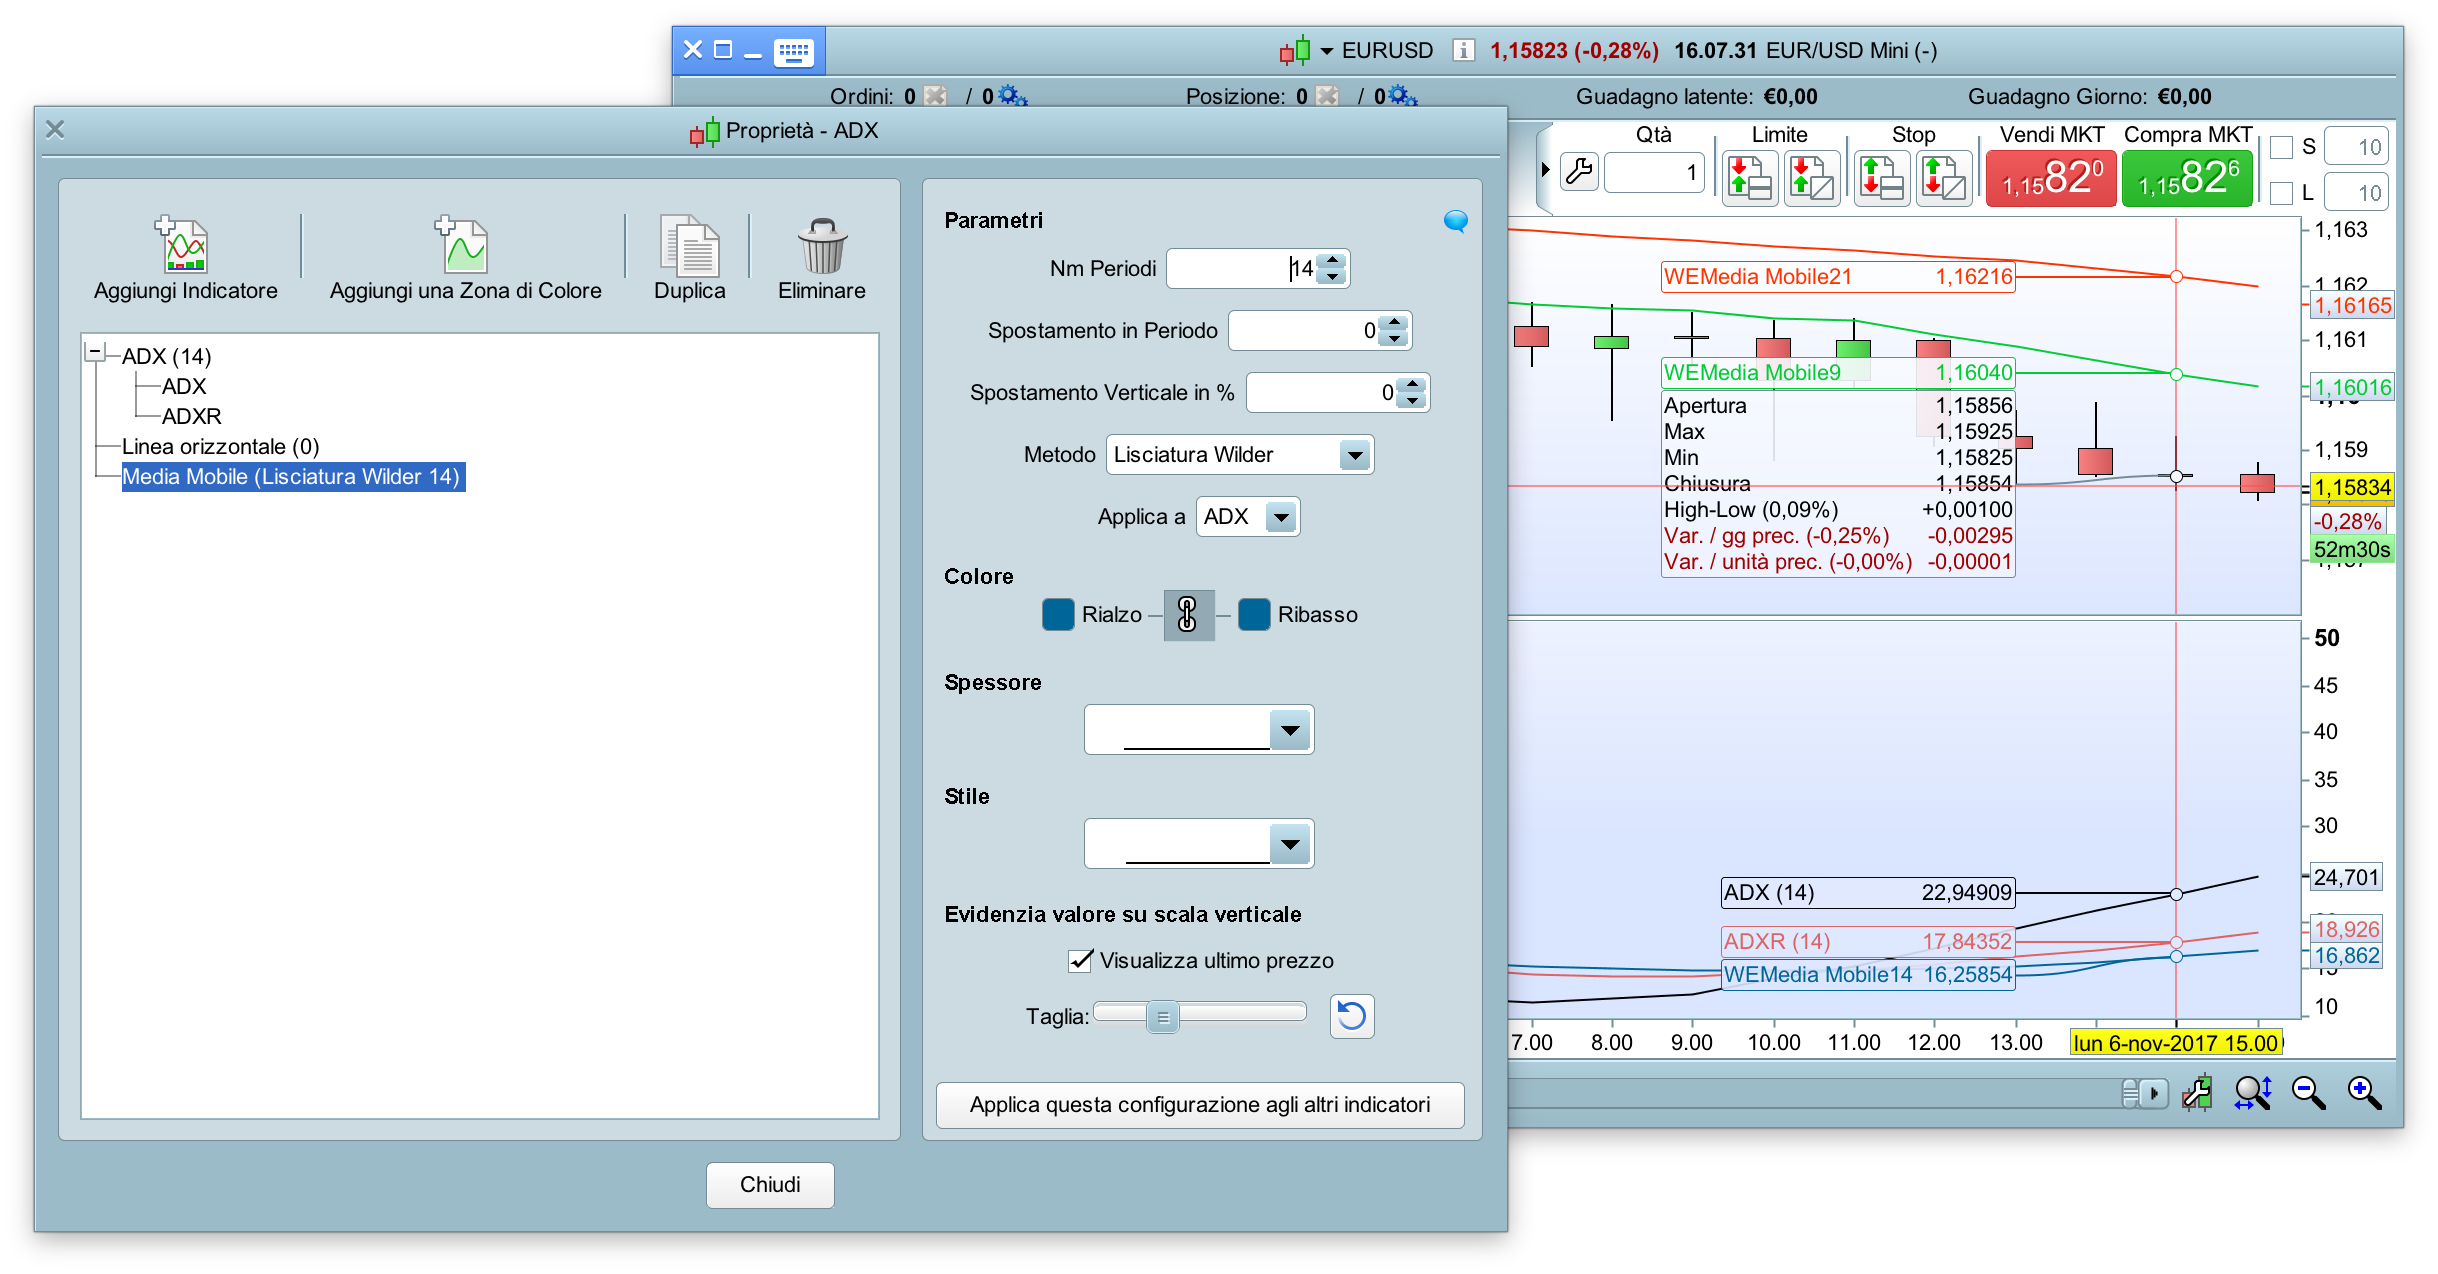Click the Eliminare trash bin icon

821,246
